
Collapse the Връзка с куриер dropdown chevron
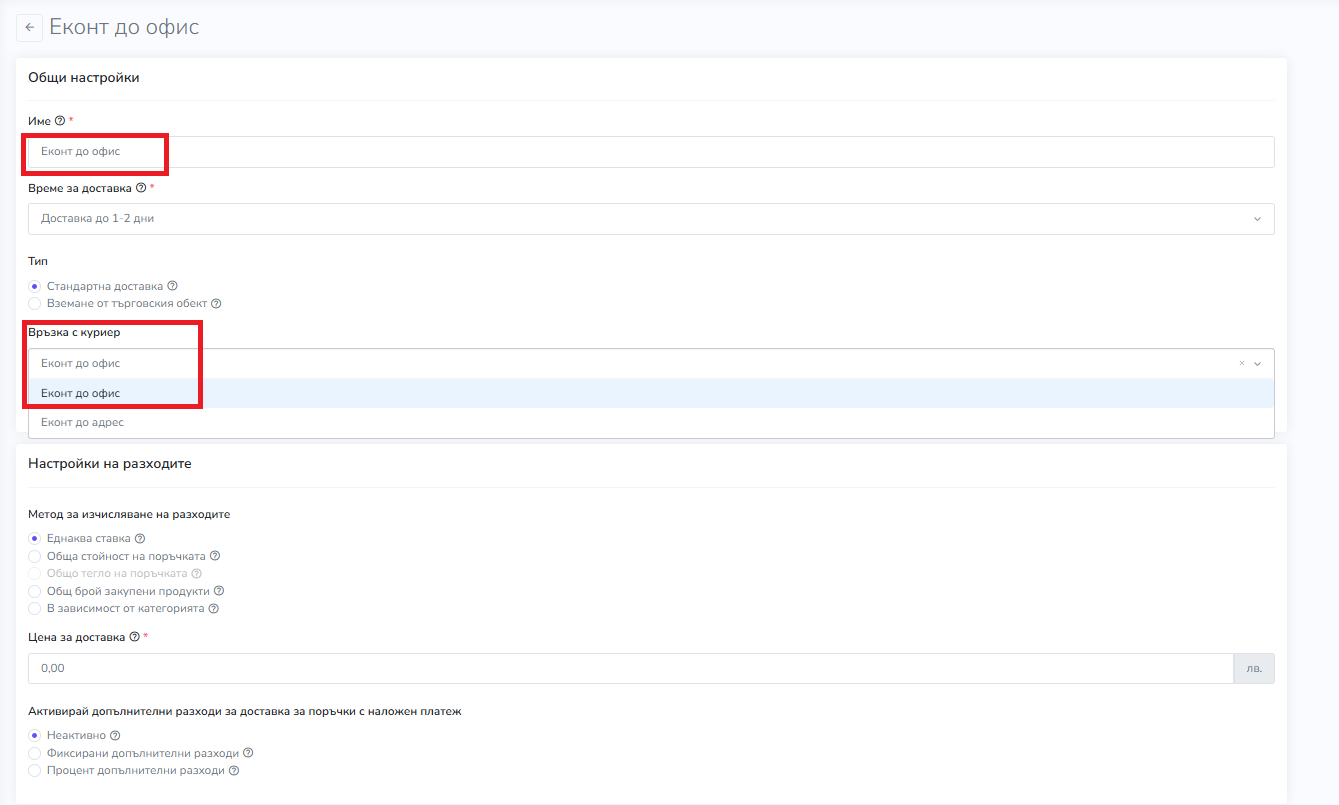1258,364
